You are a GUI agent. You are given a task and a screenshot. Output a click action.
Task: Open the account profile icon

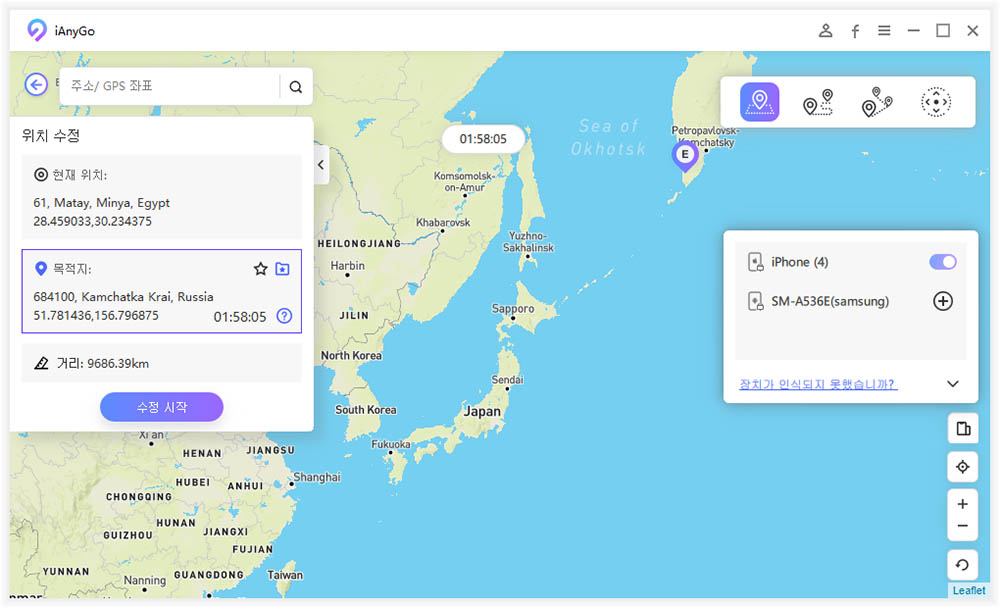pyautogui.click(x=825, y=30)
